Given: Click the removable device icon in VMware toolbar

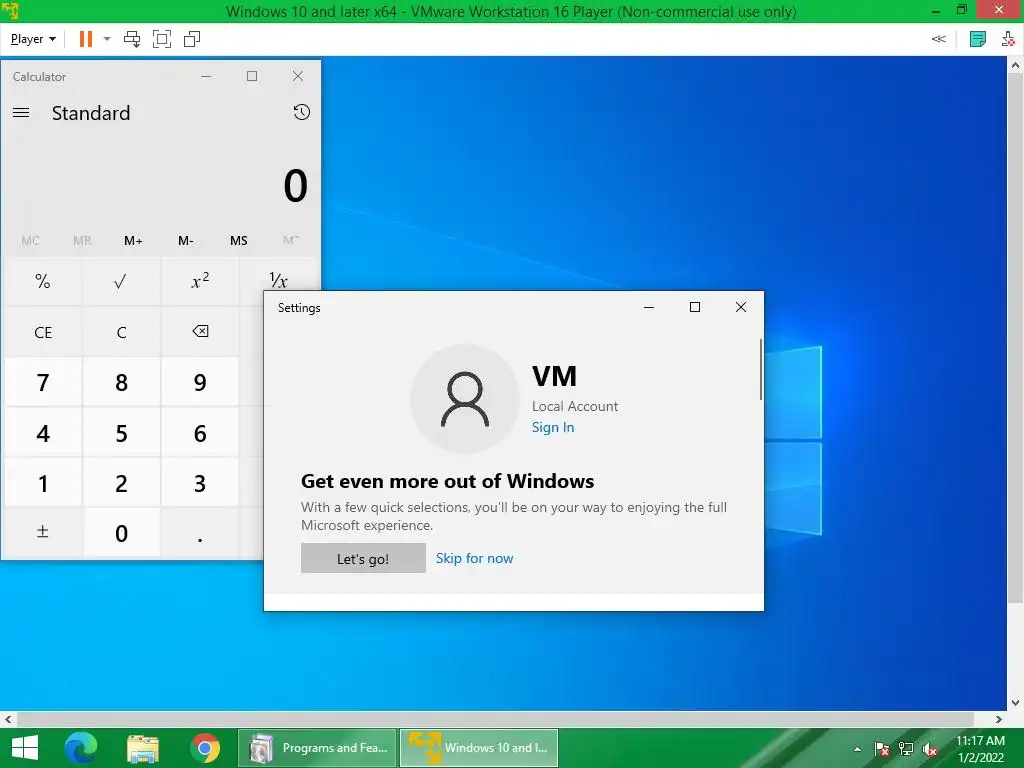Looking at the screenshot, I should coord(1008,39).
